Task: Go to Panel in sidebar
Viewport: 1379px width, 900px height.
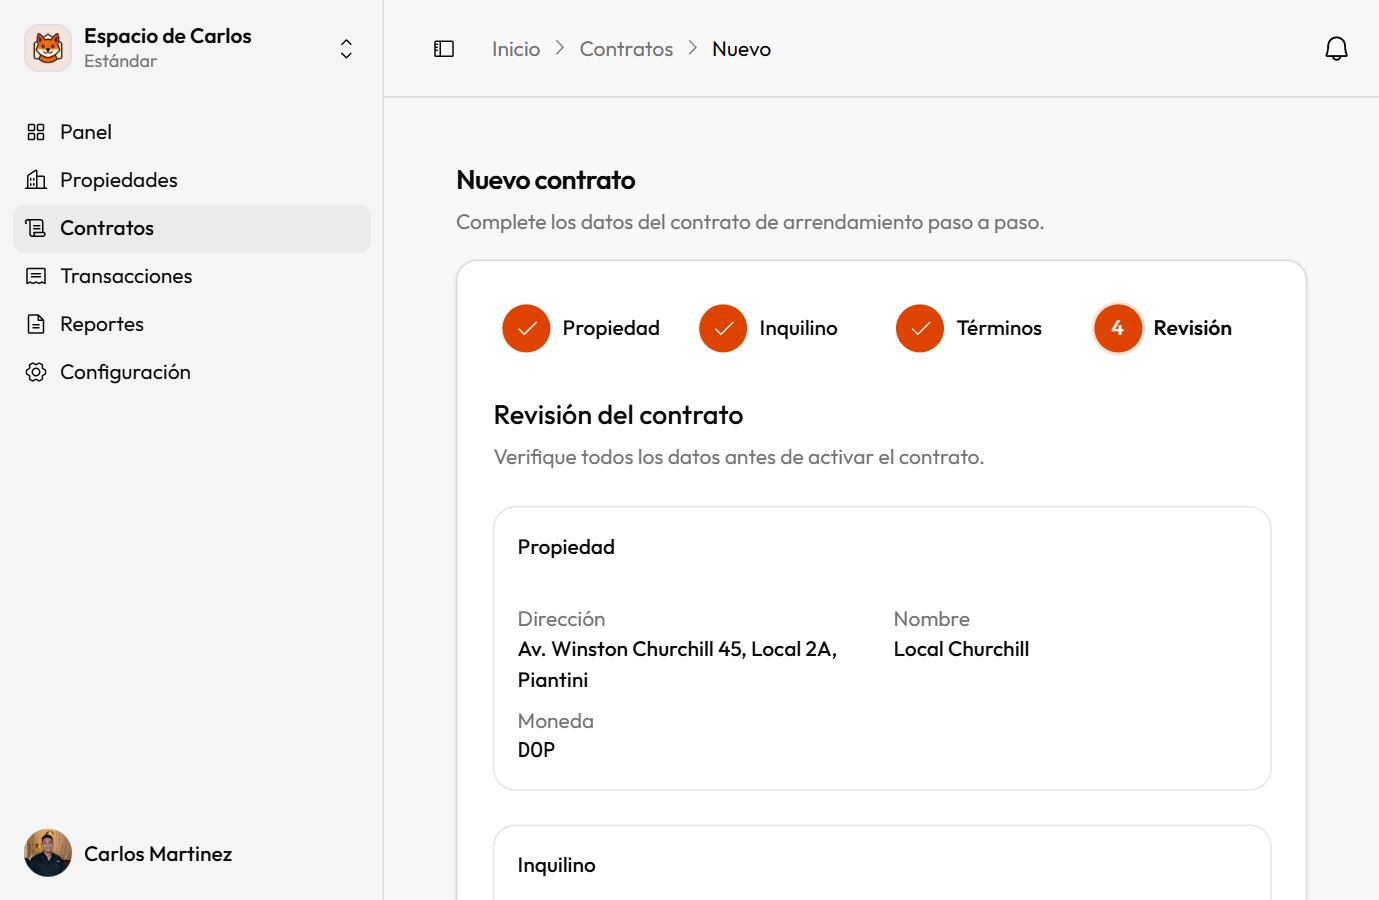Action: (192, 132)
